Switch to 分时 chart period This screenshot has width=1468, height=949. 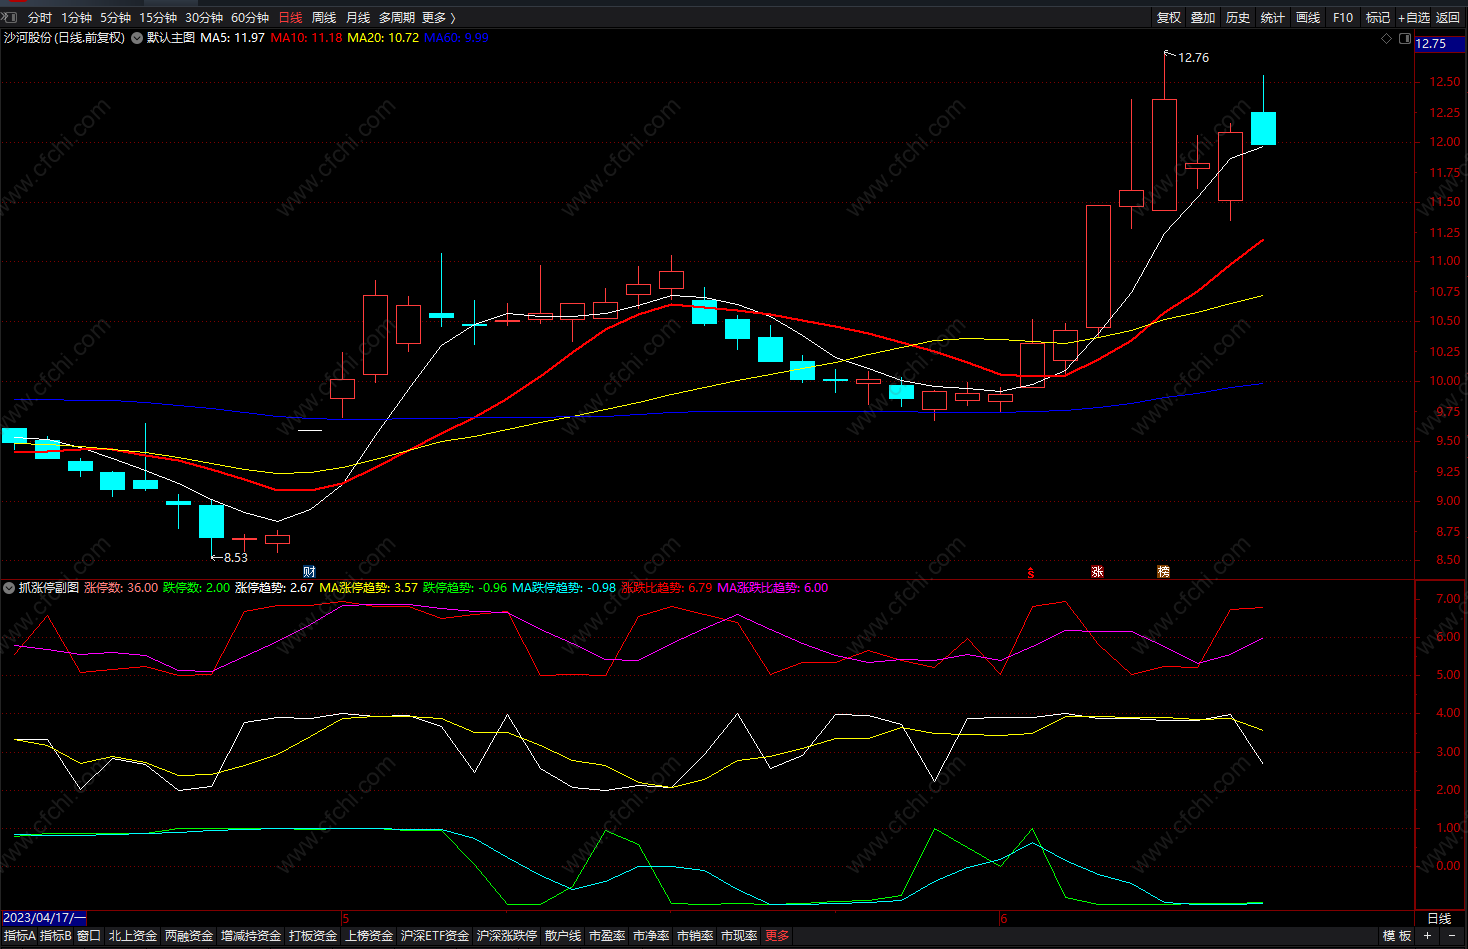click(x=40, y=18)
